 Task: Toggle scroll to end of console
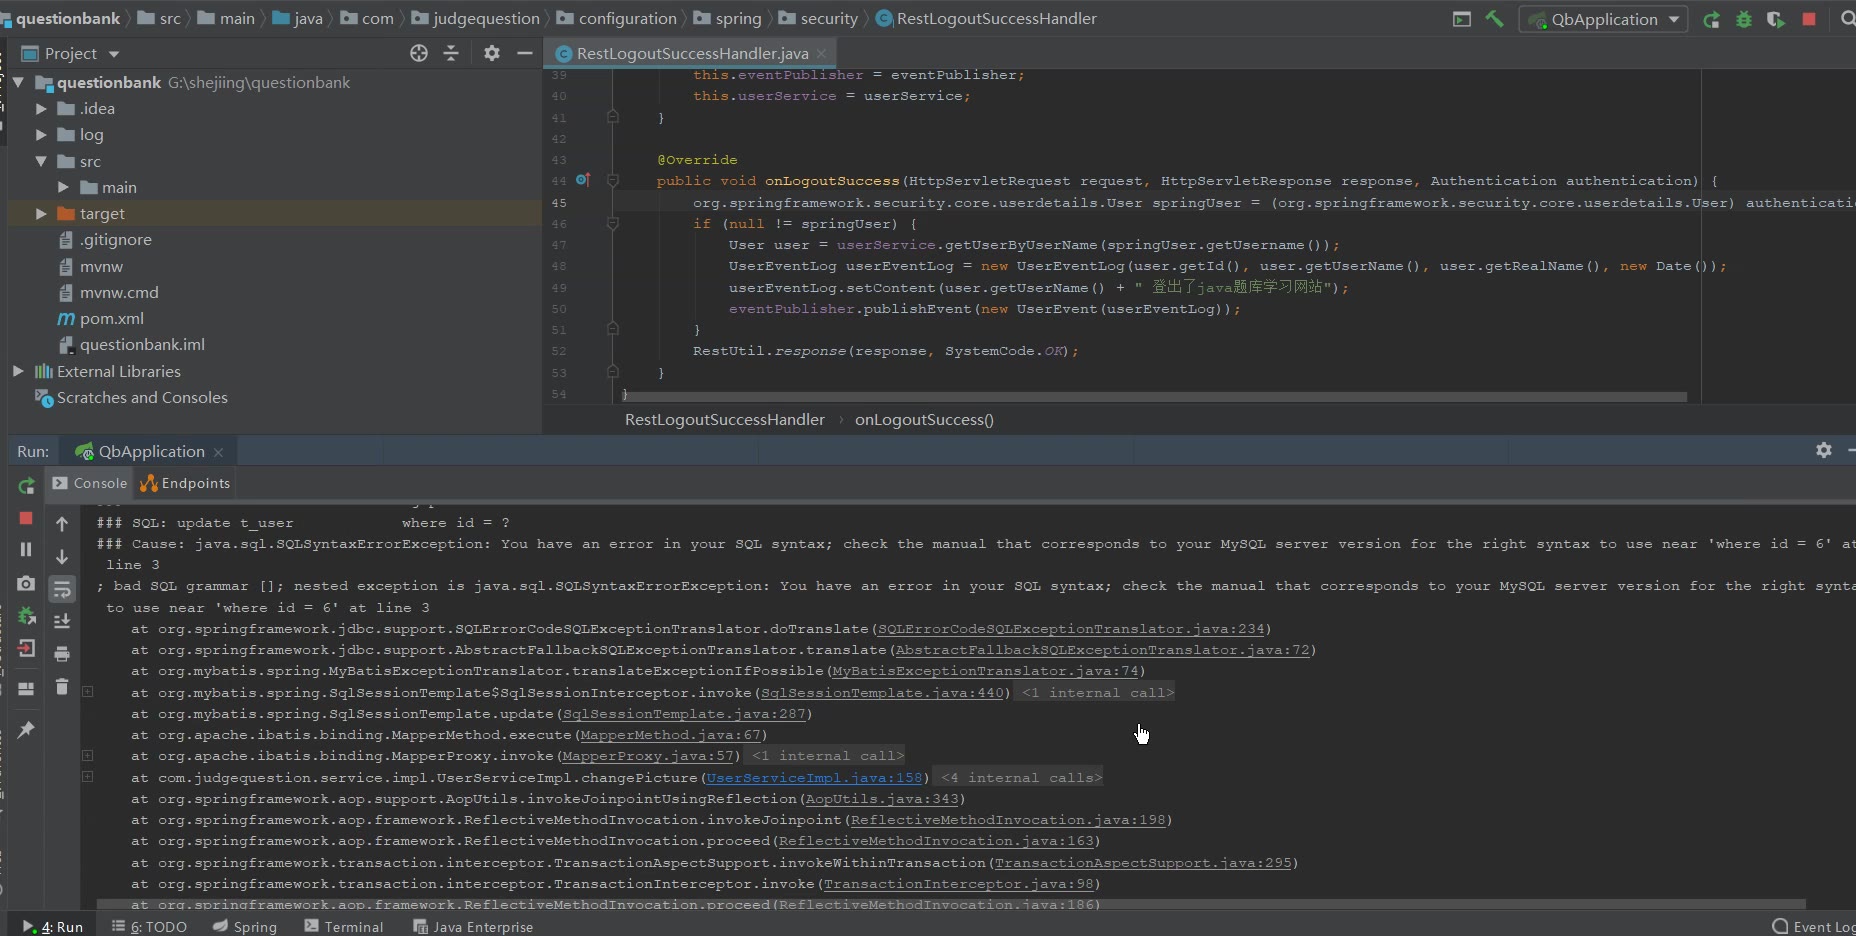(62, 621)
